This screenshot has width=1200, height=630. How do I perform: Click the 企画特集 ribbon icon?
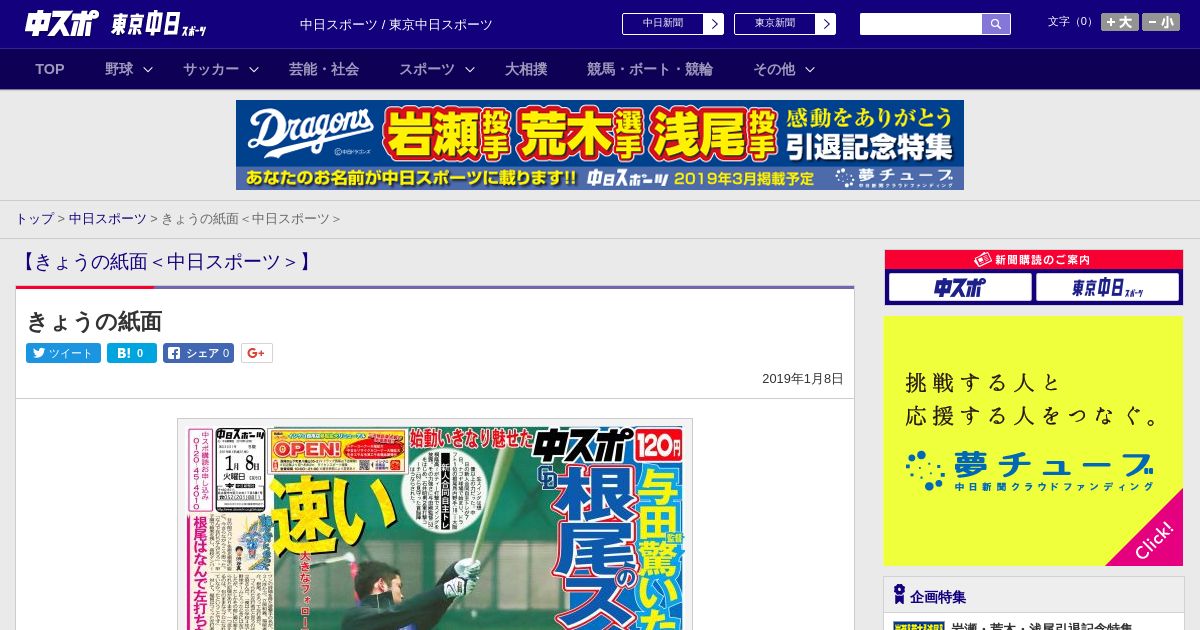[899, 595]
